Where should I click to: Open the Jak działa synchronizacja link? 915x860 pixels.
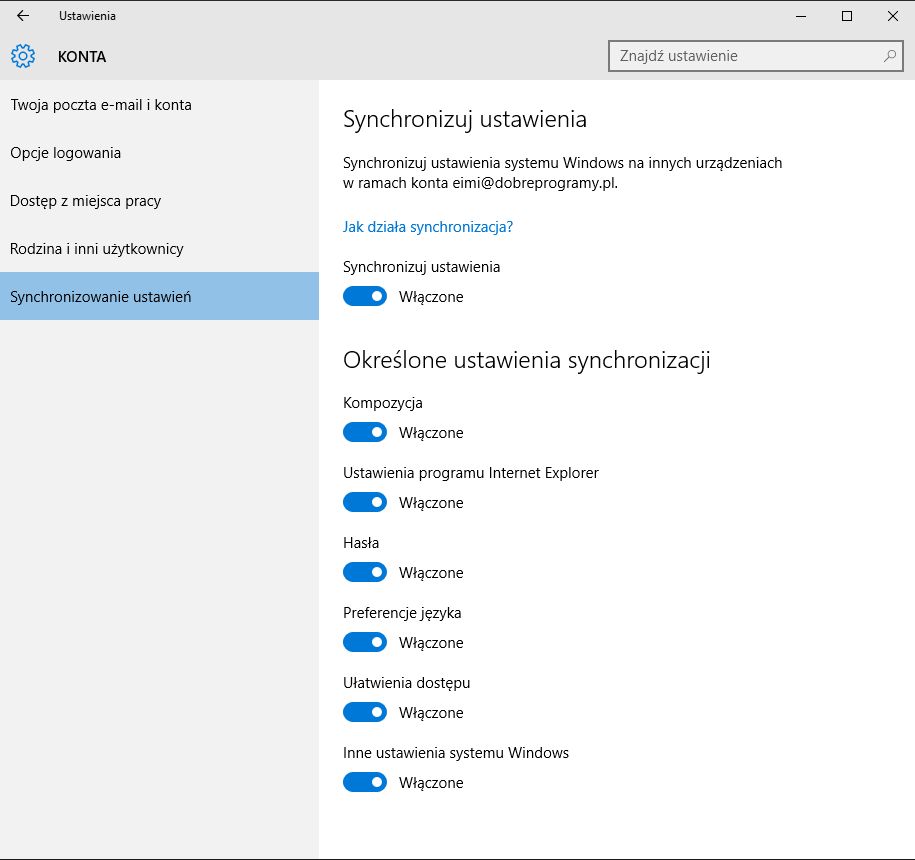(428, 227)
